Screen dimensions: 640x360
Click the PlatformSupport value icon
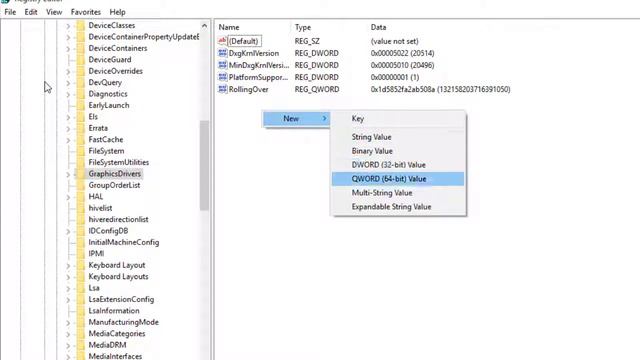[x=222, y=77]
